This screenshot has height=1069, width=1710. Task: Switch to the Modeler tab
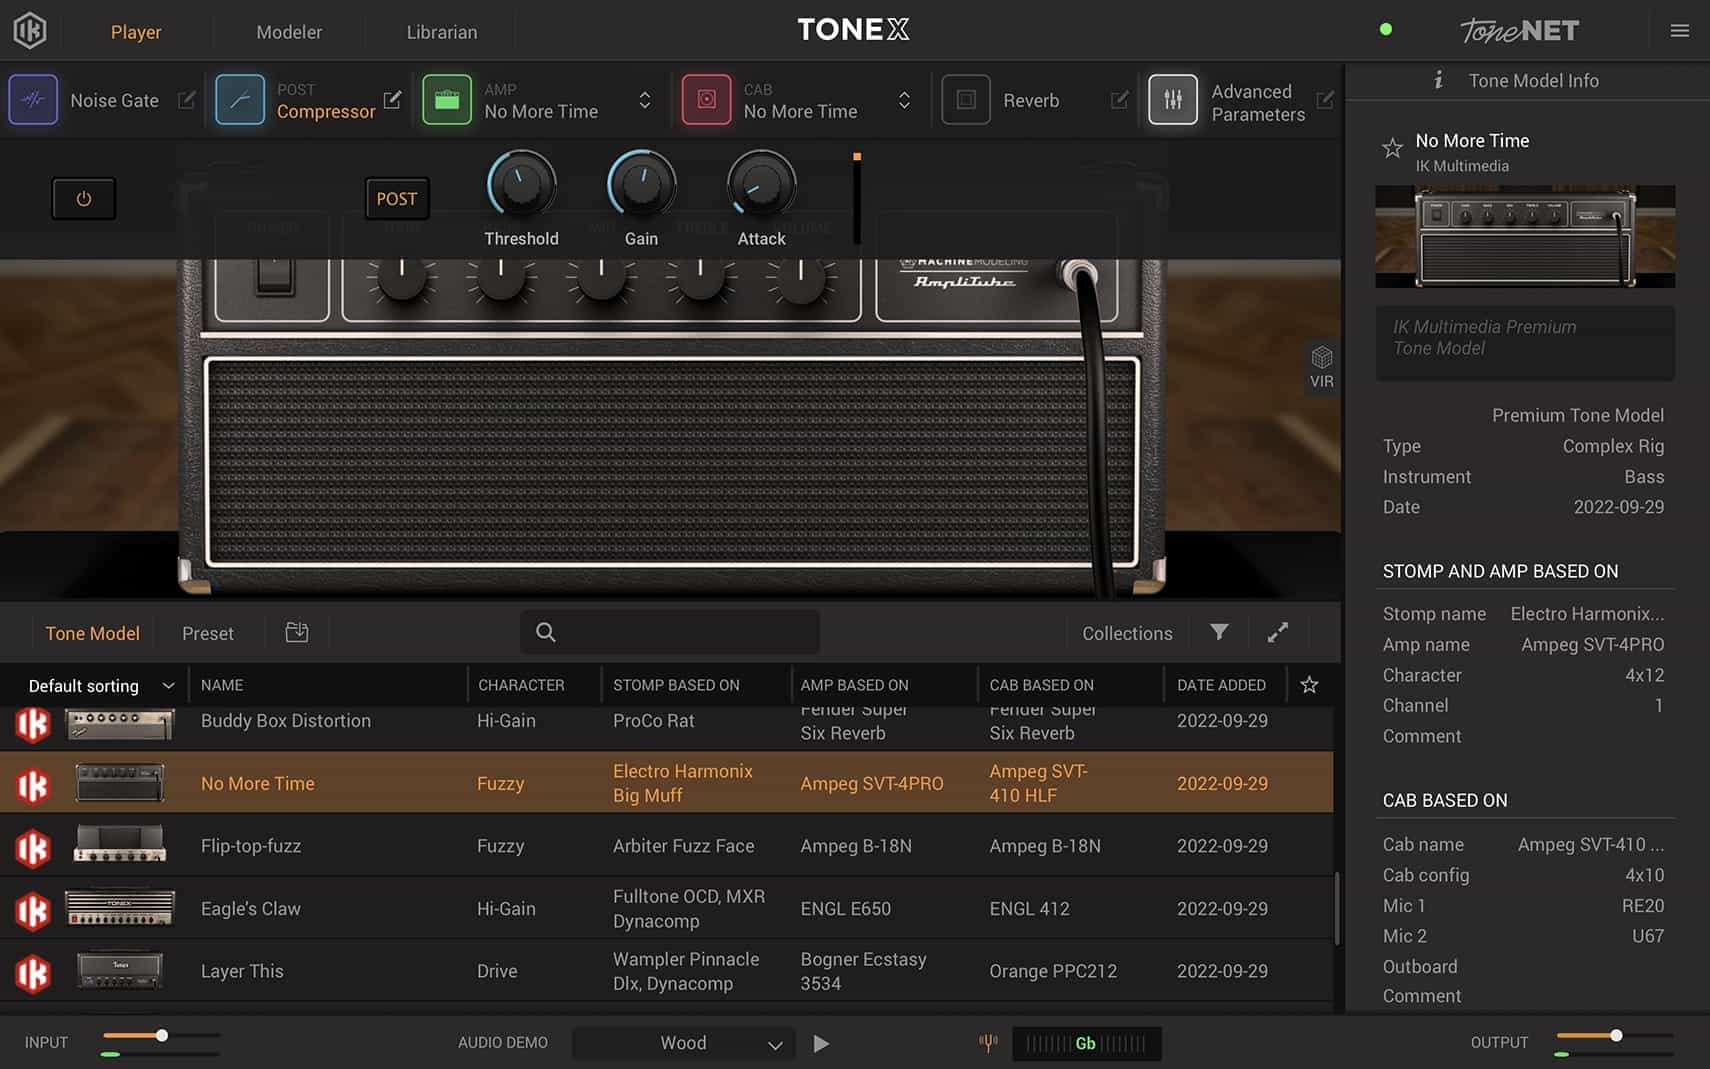289,32
